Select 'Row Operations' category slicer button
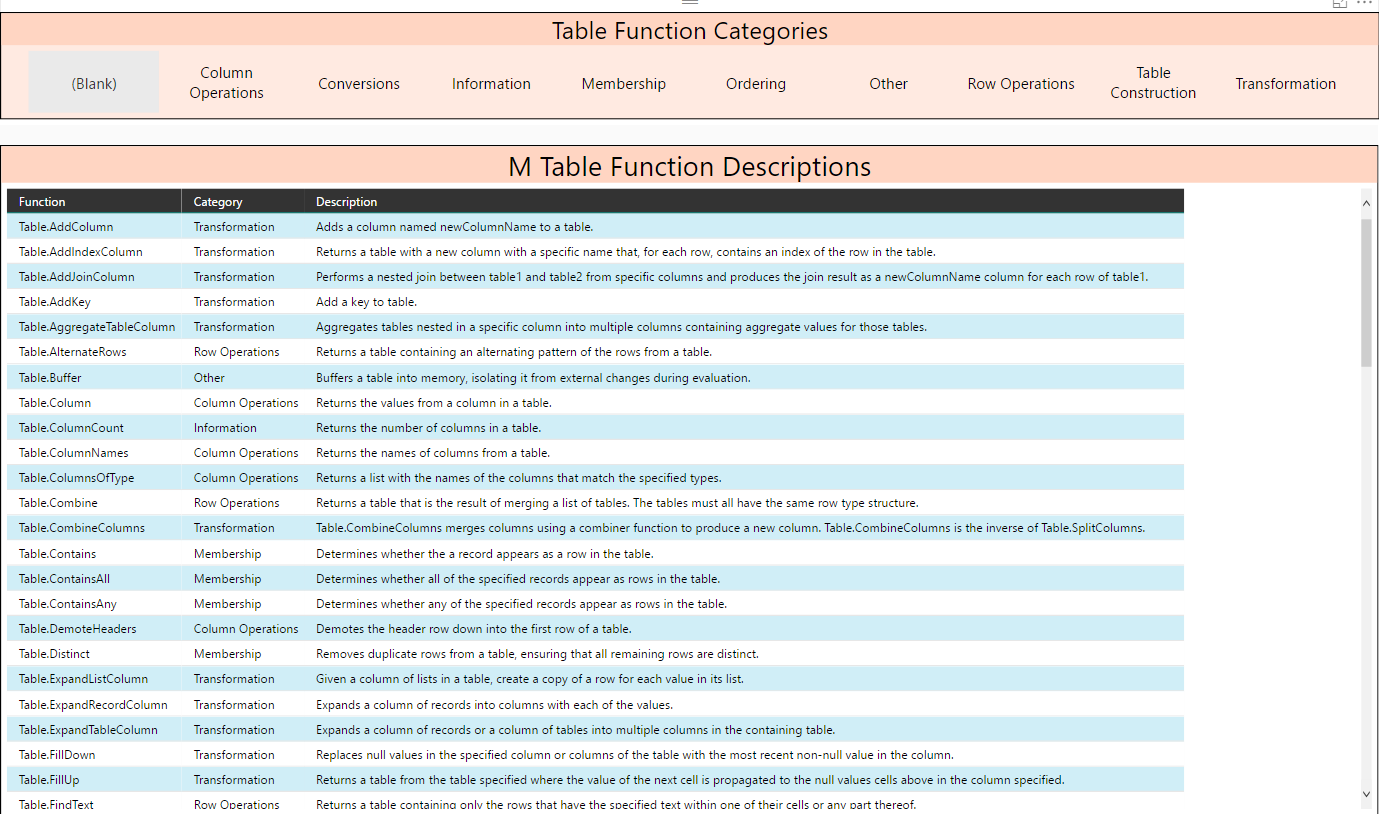Screen dimensions: 1379x814 [1020, 83]
